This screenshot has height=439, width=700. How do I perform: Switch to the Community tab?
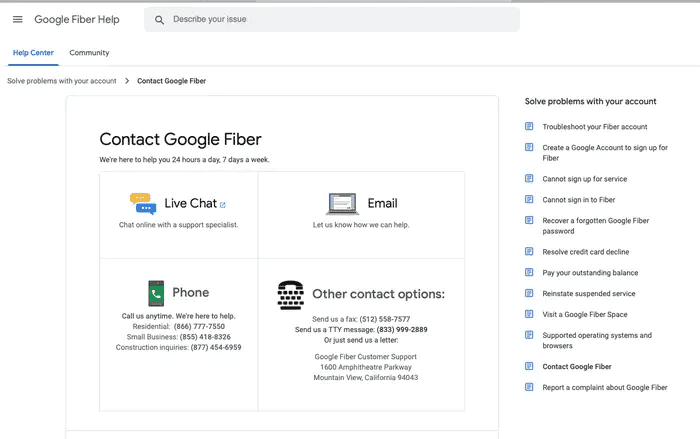tap(89, 53)
